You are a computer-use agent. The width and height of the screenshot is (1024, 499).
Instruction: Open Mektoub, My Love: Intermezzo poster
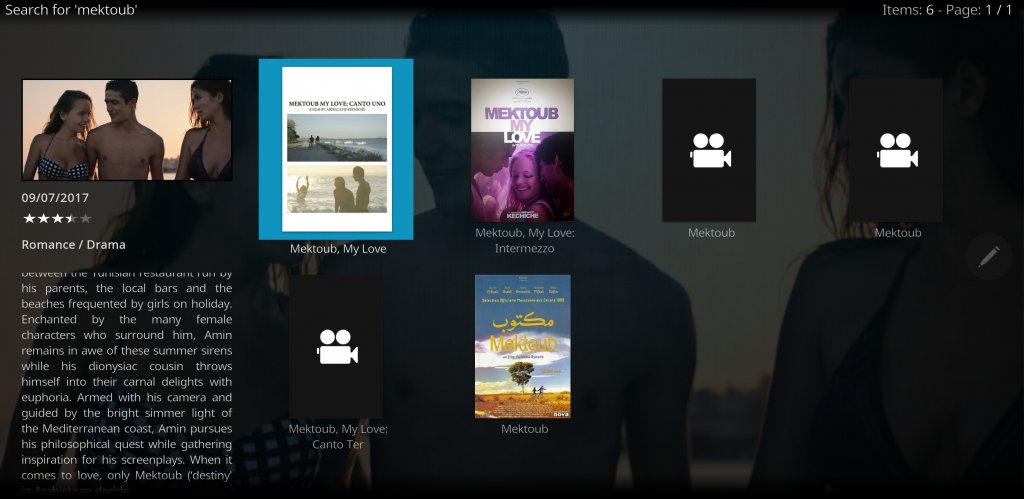pyautogui.click(x=522, y=150)
